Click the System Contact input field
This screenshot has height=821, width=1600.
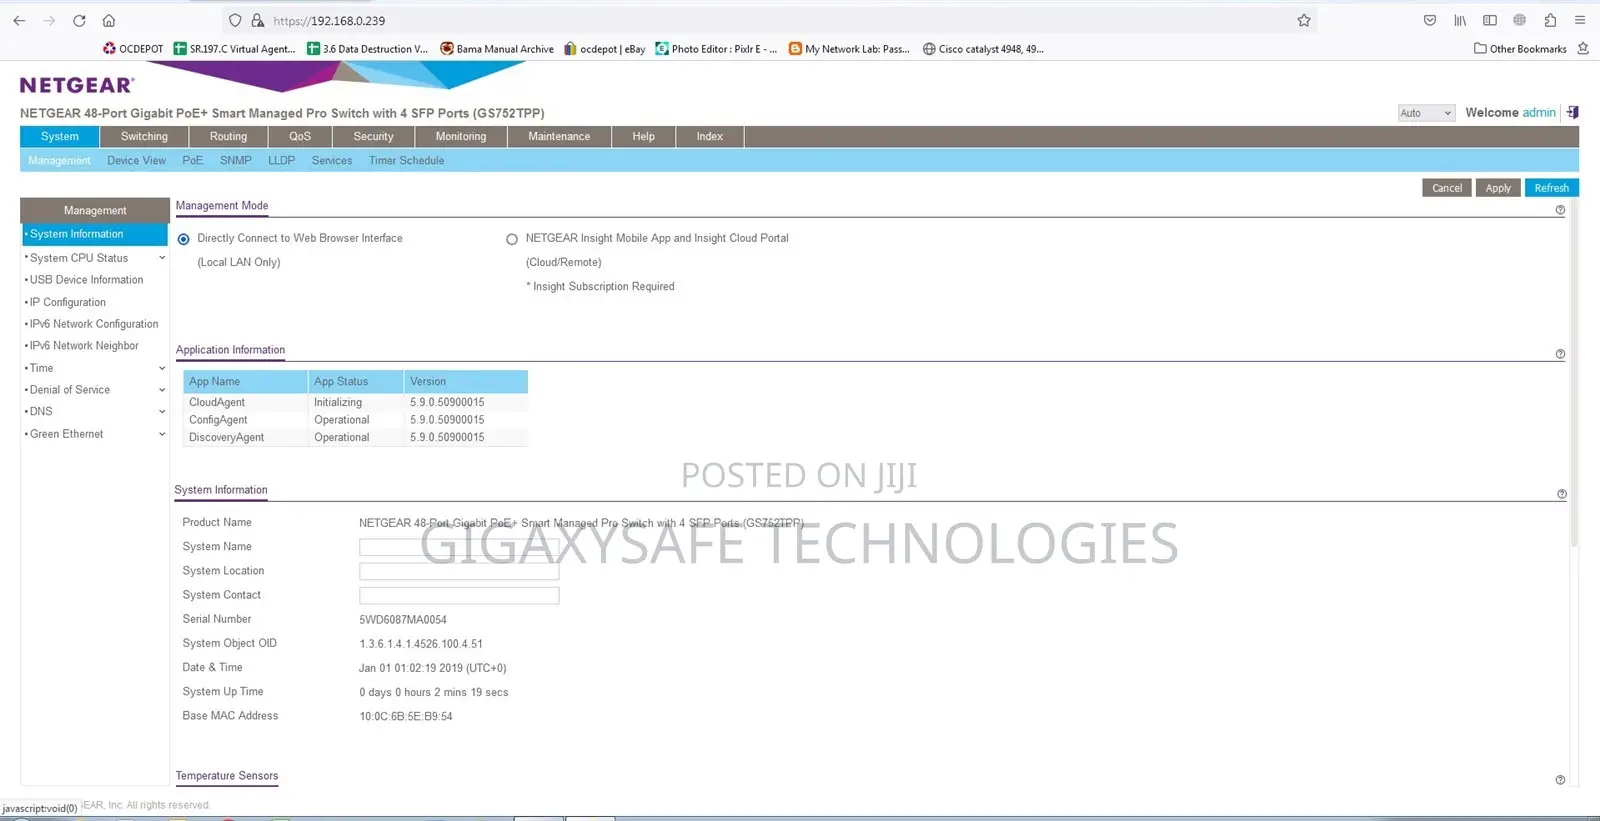tap(459, 595)
